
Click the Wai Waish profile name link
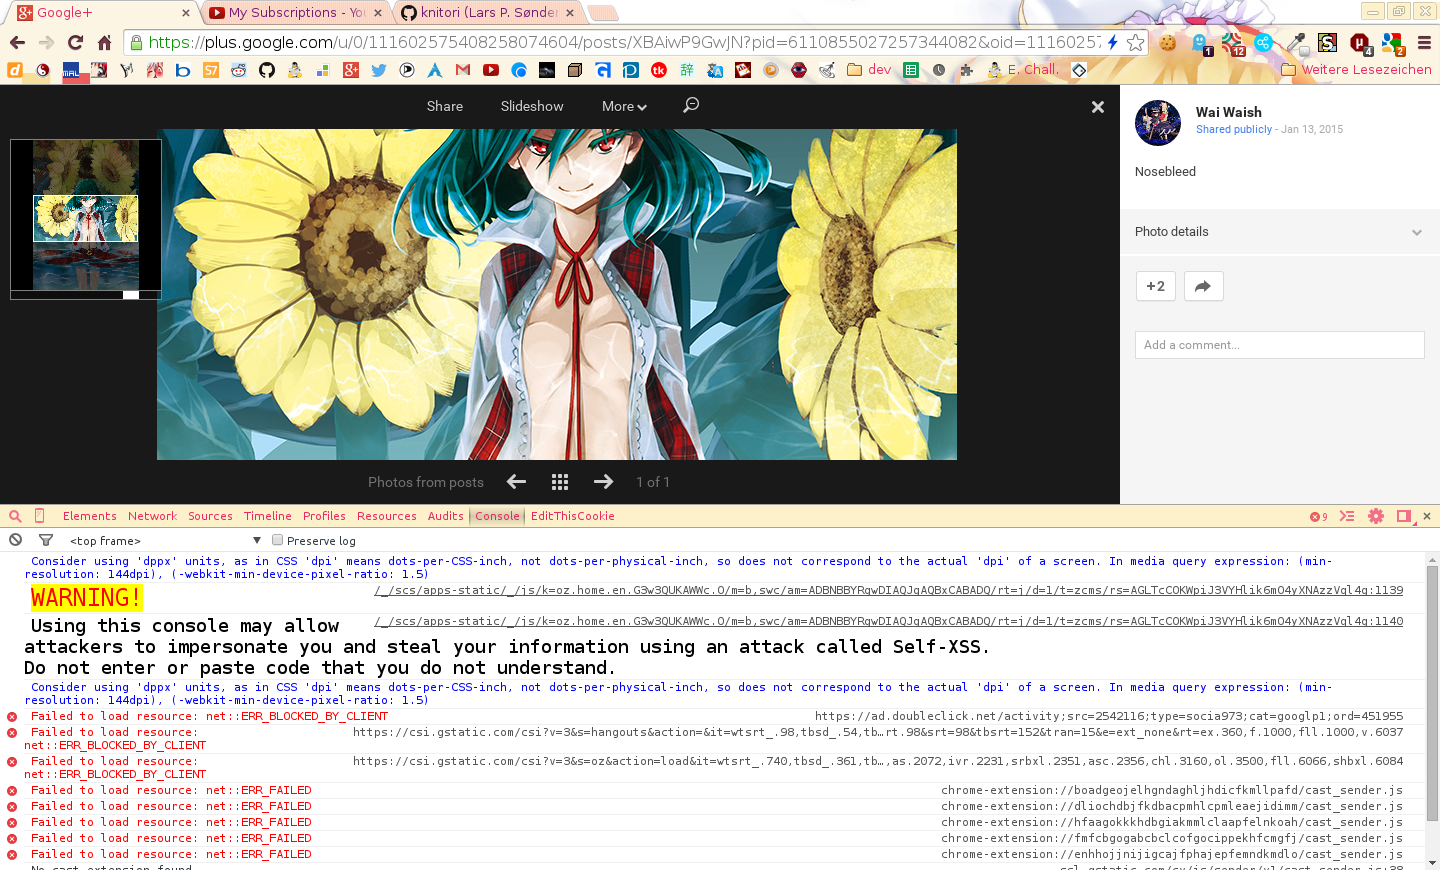click(1228, 112)
